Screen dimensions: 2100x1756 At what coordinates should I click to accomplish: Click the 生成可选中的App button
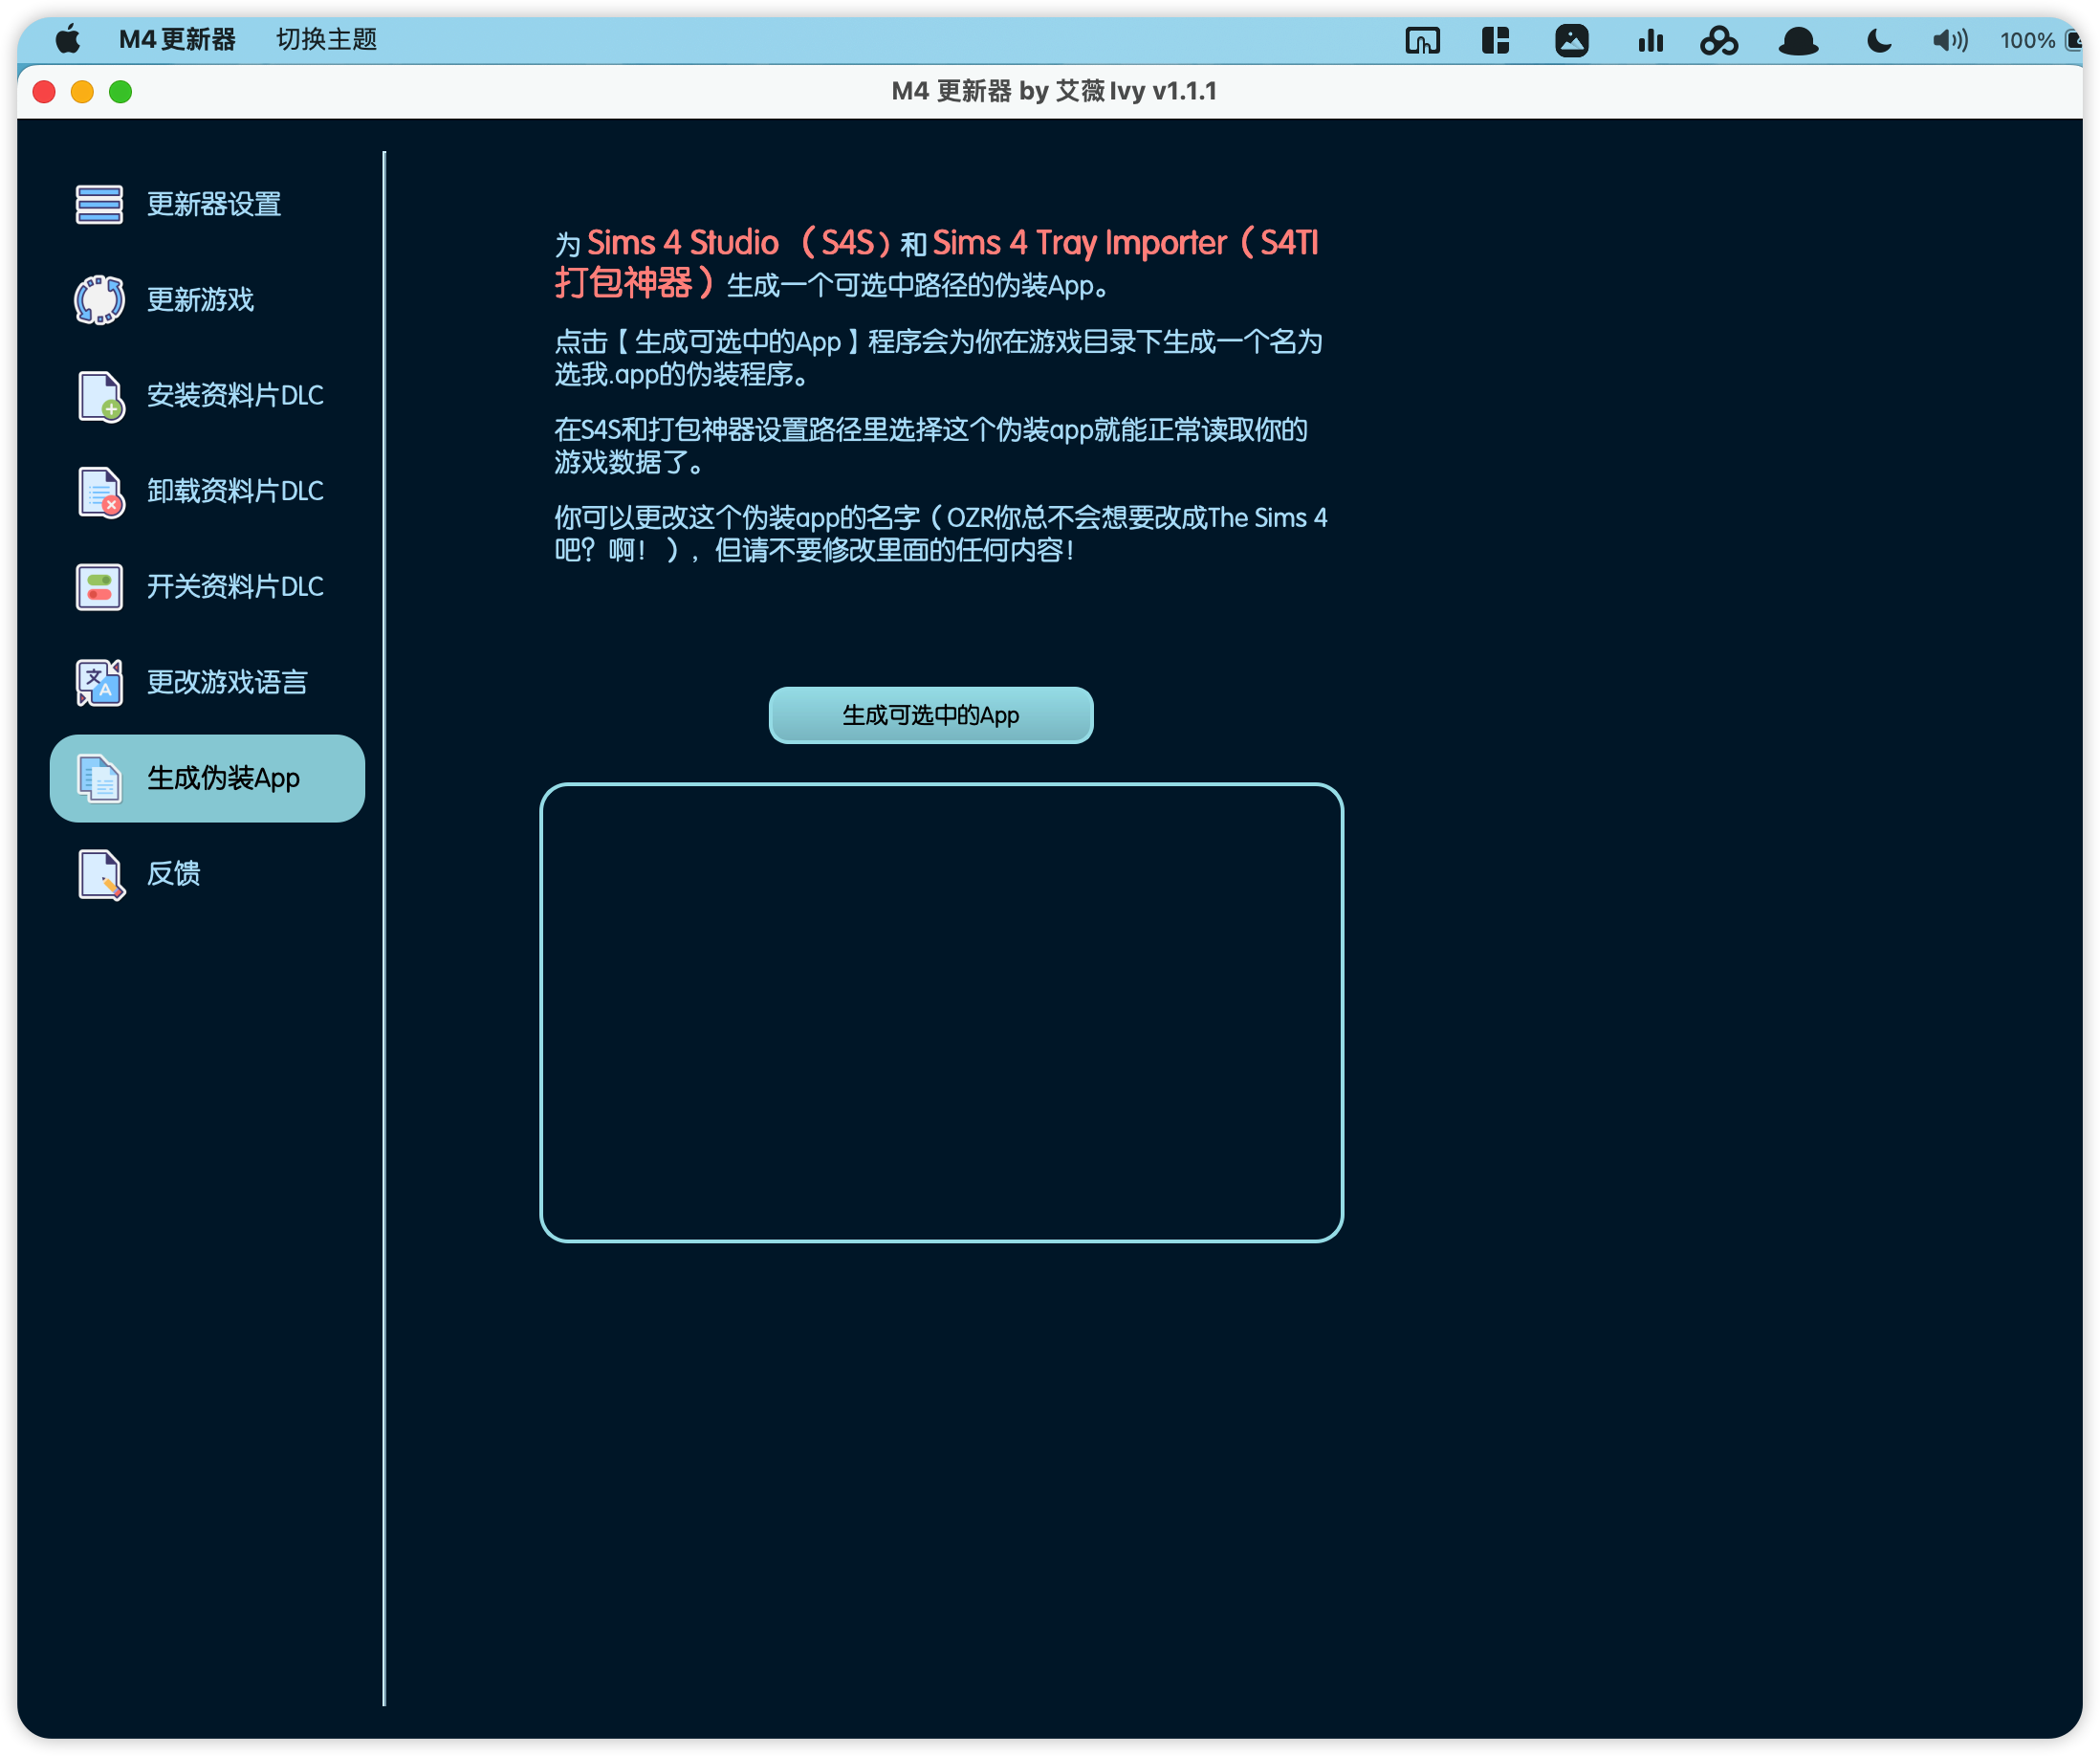click(931, 716)
